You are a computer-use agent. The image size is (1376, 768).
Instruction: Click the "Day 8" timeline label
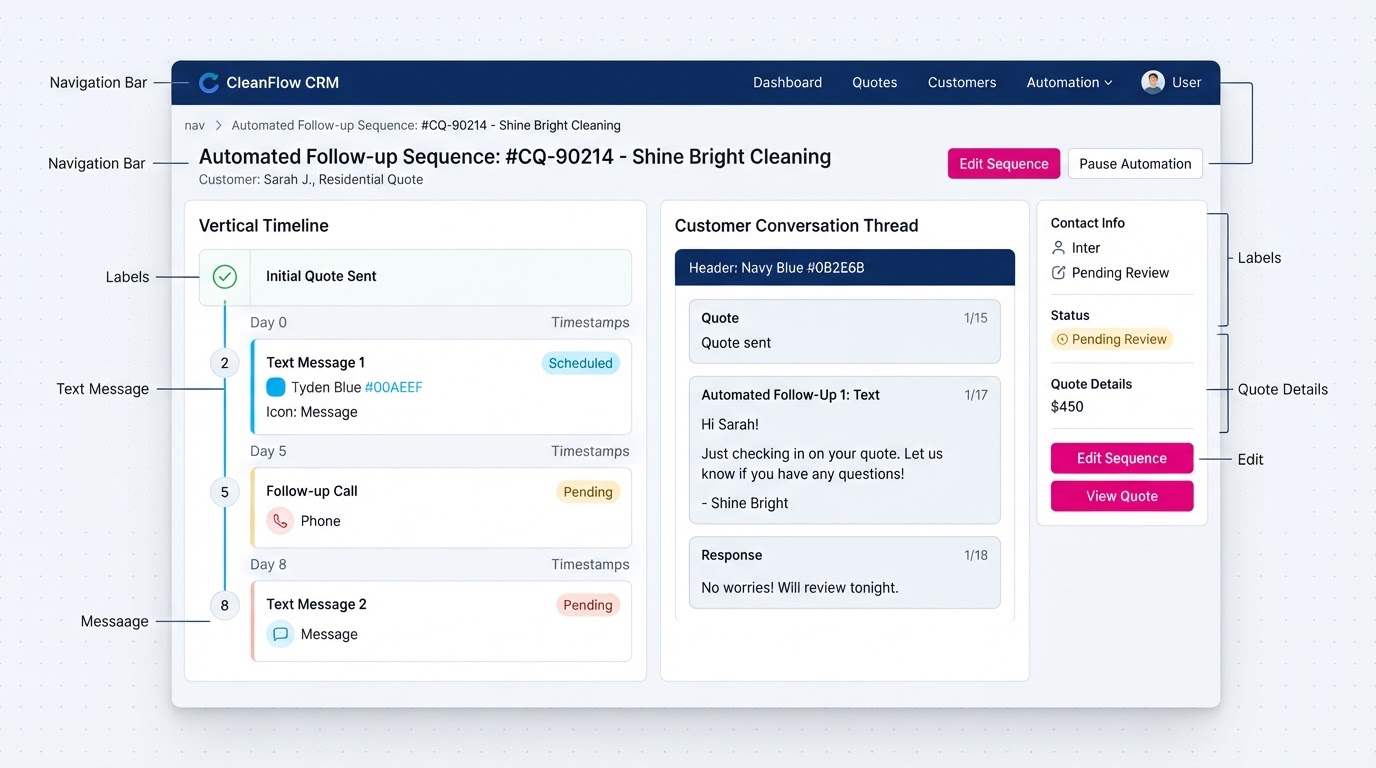click(x=268, y=565)
